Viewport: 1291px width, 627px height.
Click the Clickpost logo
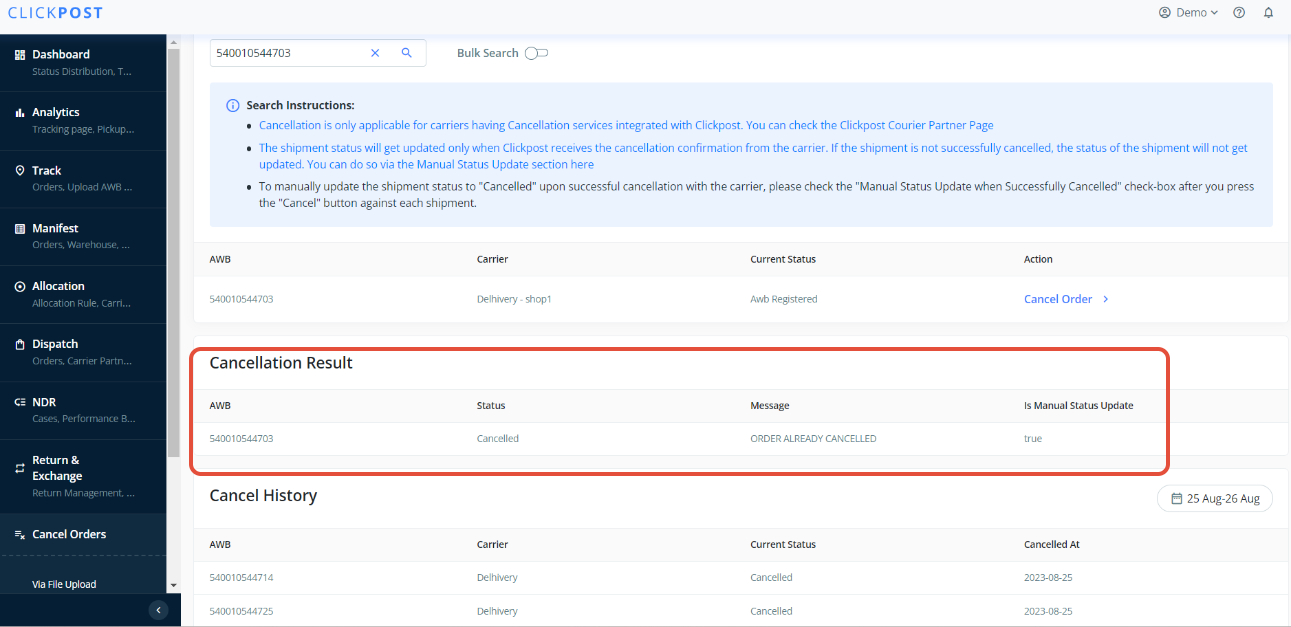click(55, 13)
